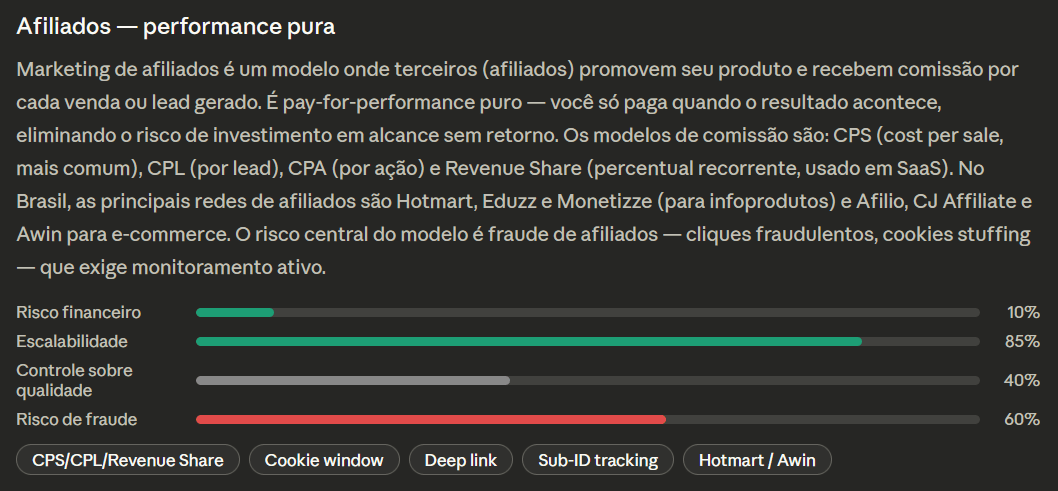Select the Escalabilidade label
Image resolution: width=1058 pixels, height=491 pixels.
pos(72,341)
